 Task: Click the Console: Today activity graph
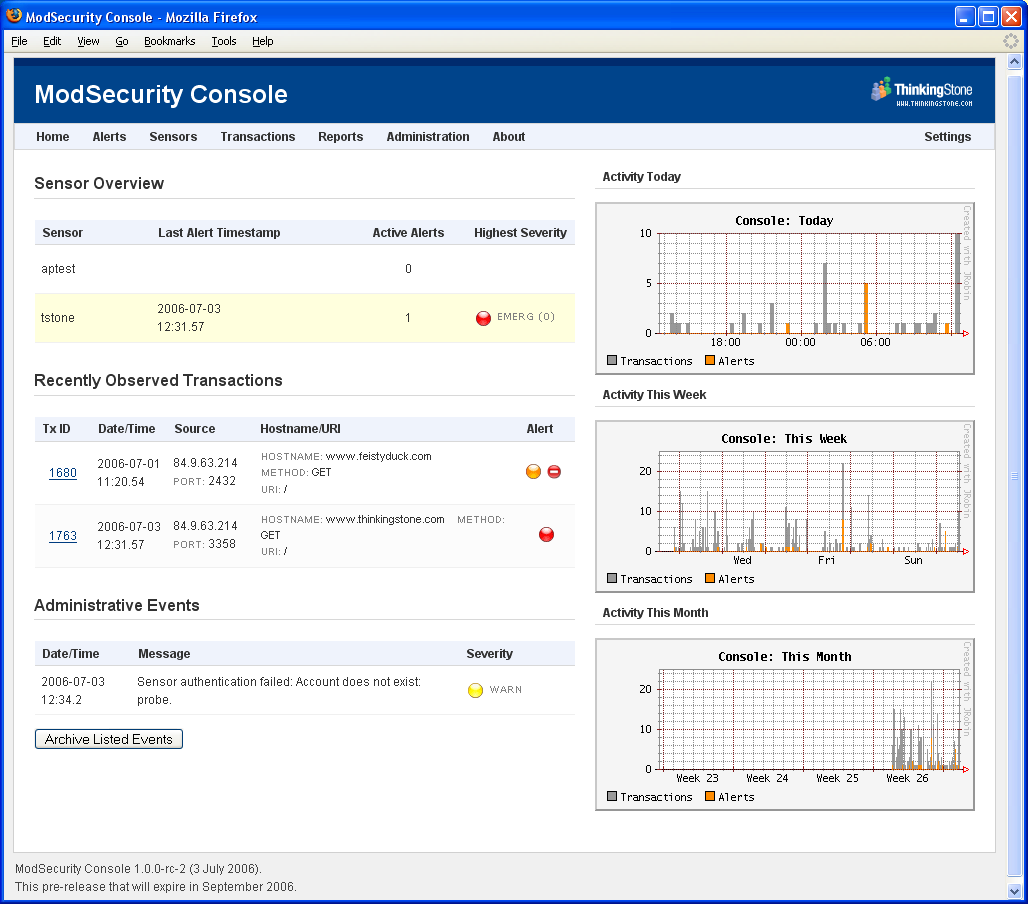tap(785, 289)
